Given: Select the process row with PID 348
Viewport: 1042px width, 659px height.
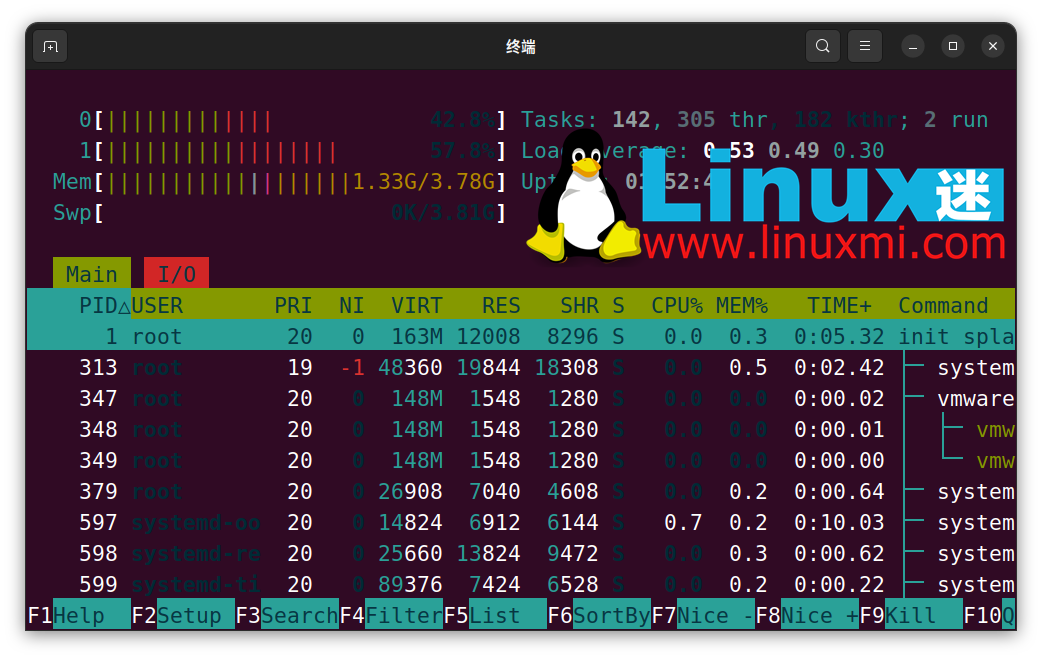Looking at the screenshot, I should tap(521, 430).
